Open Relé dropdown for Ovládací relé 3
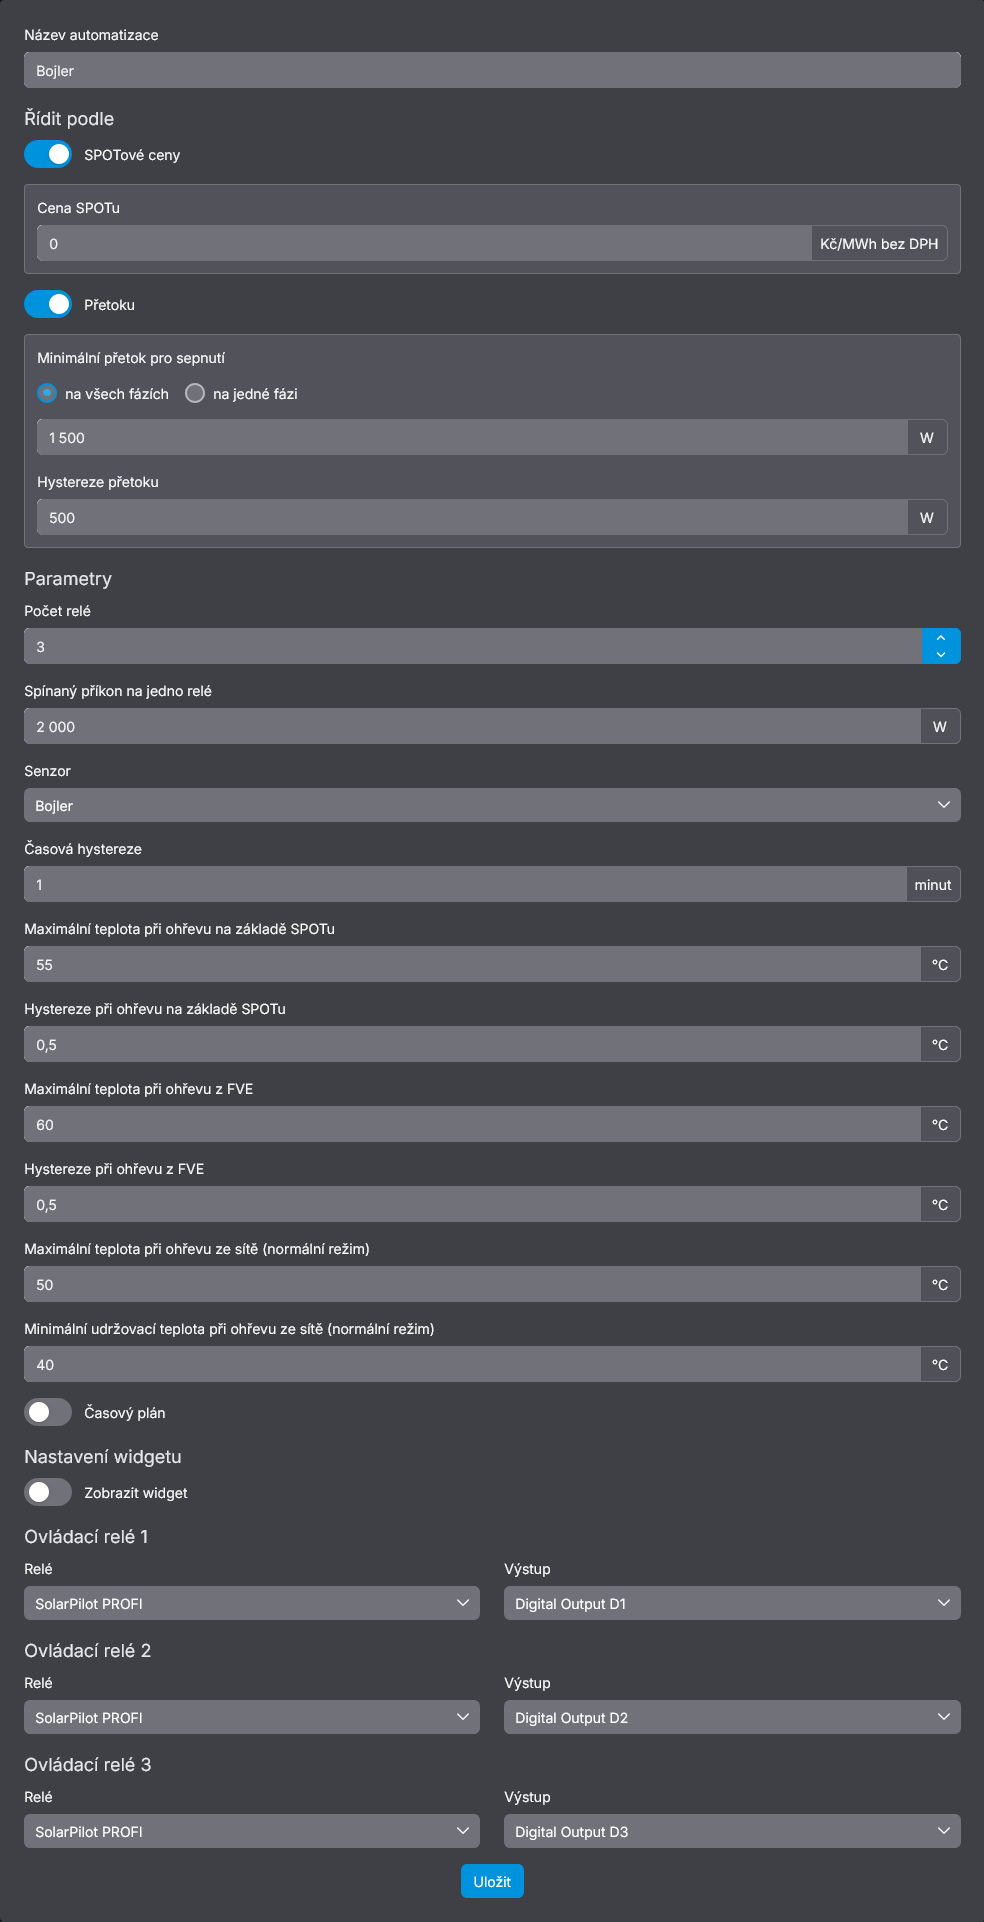Screen dimensions: 984x1922 [x=251, y=1832]
